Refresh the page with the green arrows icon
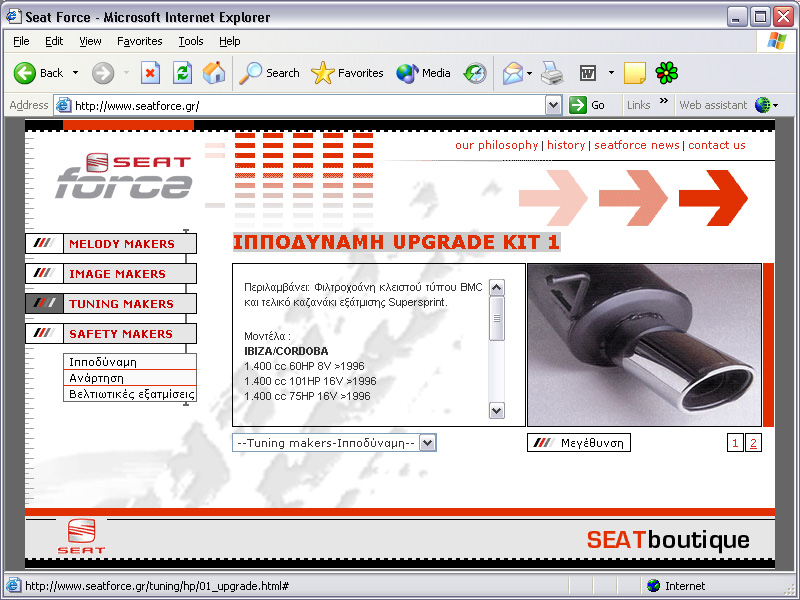This screenshot has height=600, width=800. click(x=182, y=73)
